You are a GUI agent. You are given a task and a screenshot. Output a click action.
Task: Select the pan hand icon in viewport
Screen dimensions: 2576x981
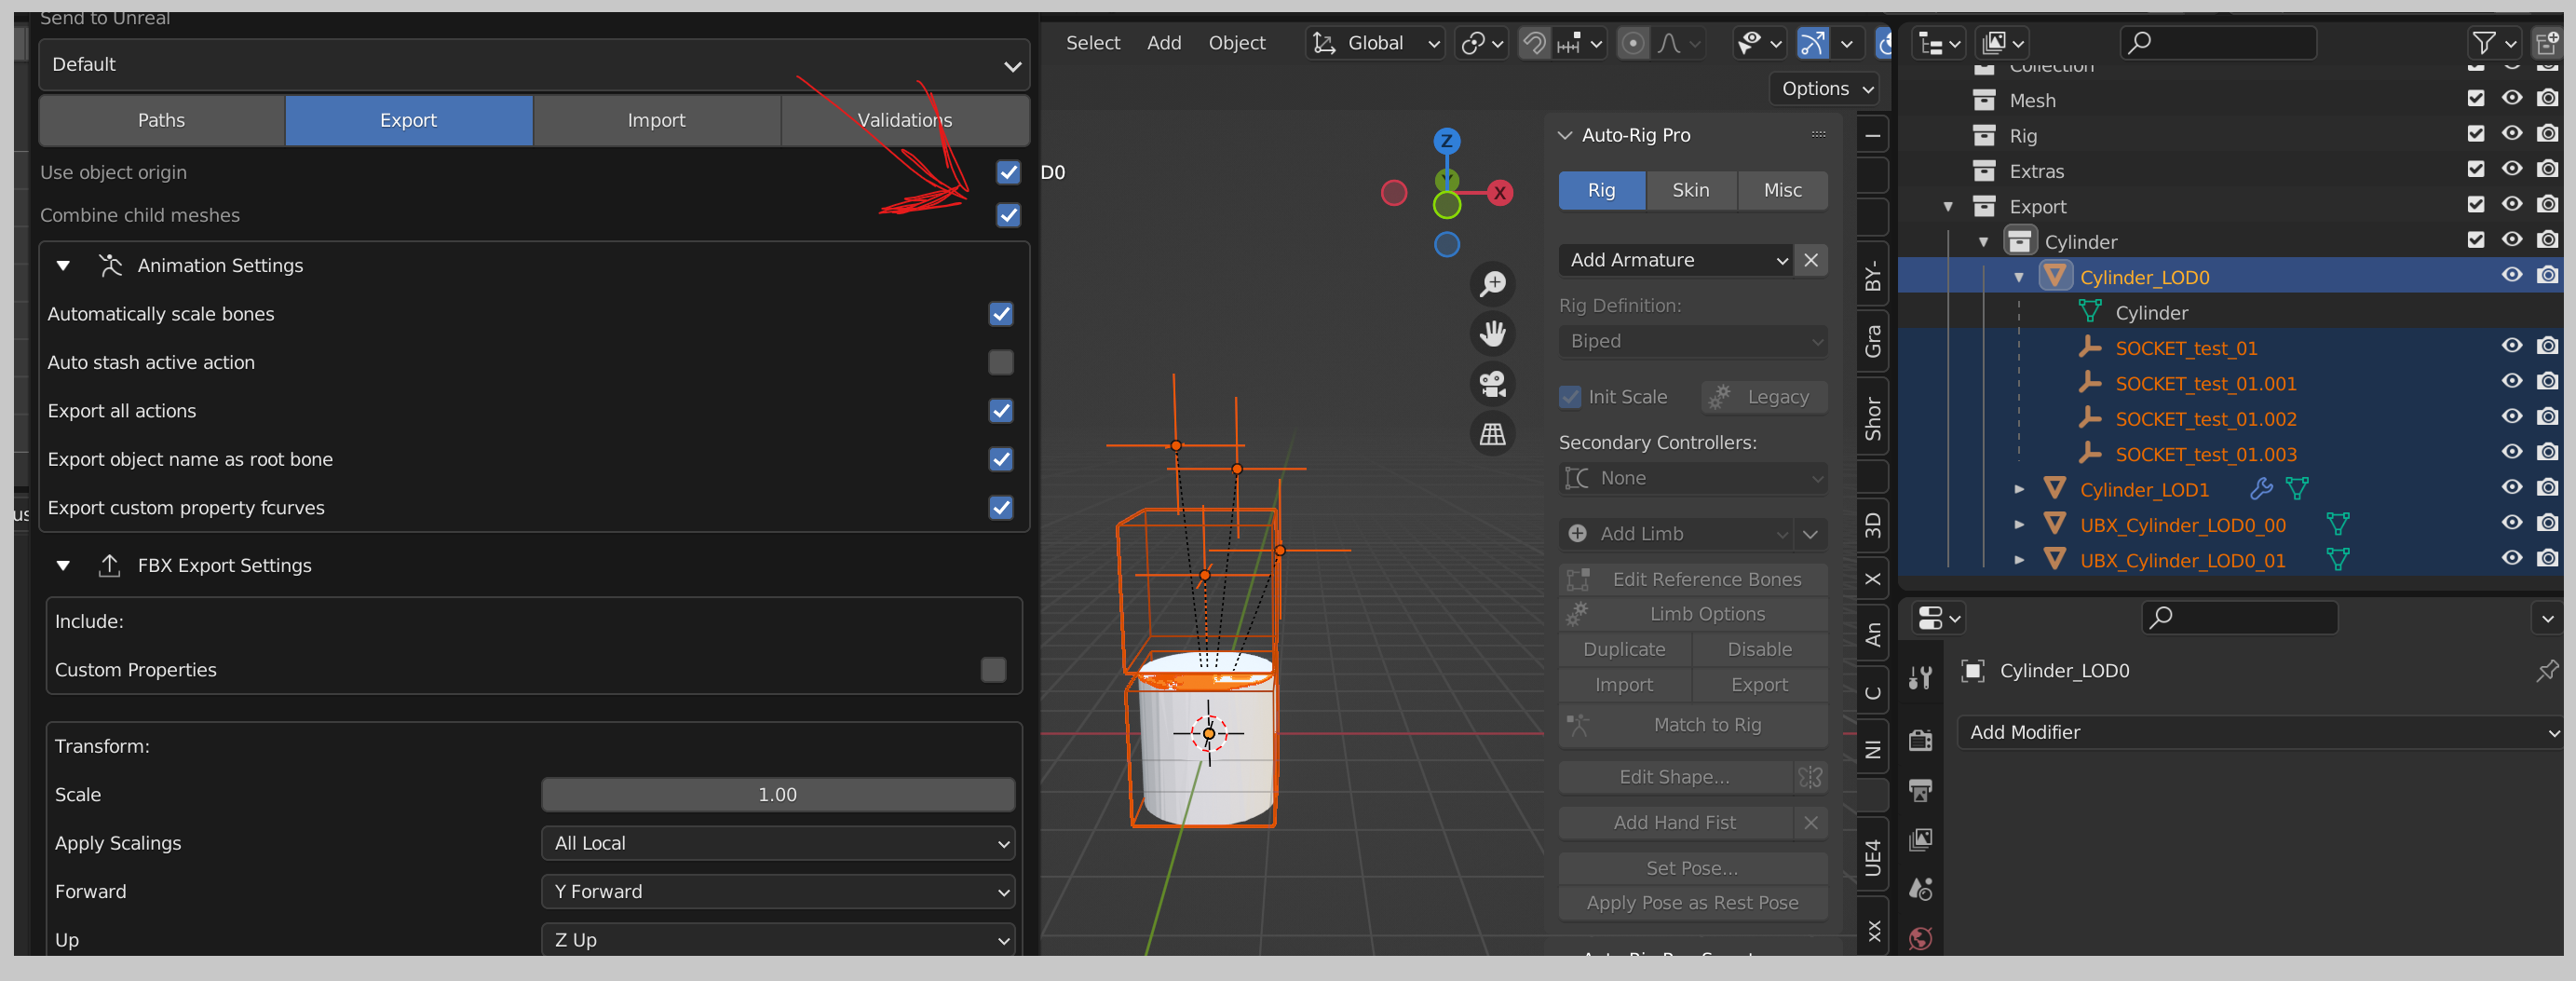(x=1492, y=333)
